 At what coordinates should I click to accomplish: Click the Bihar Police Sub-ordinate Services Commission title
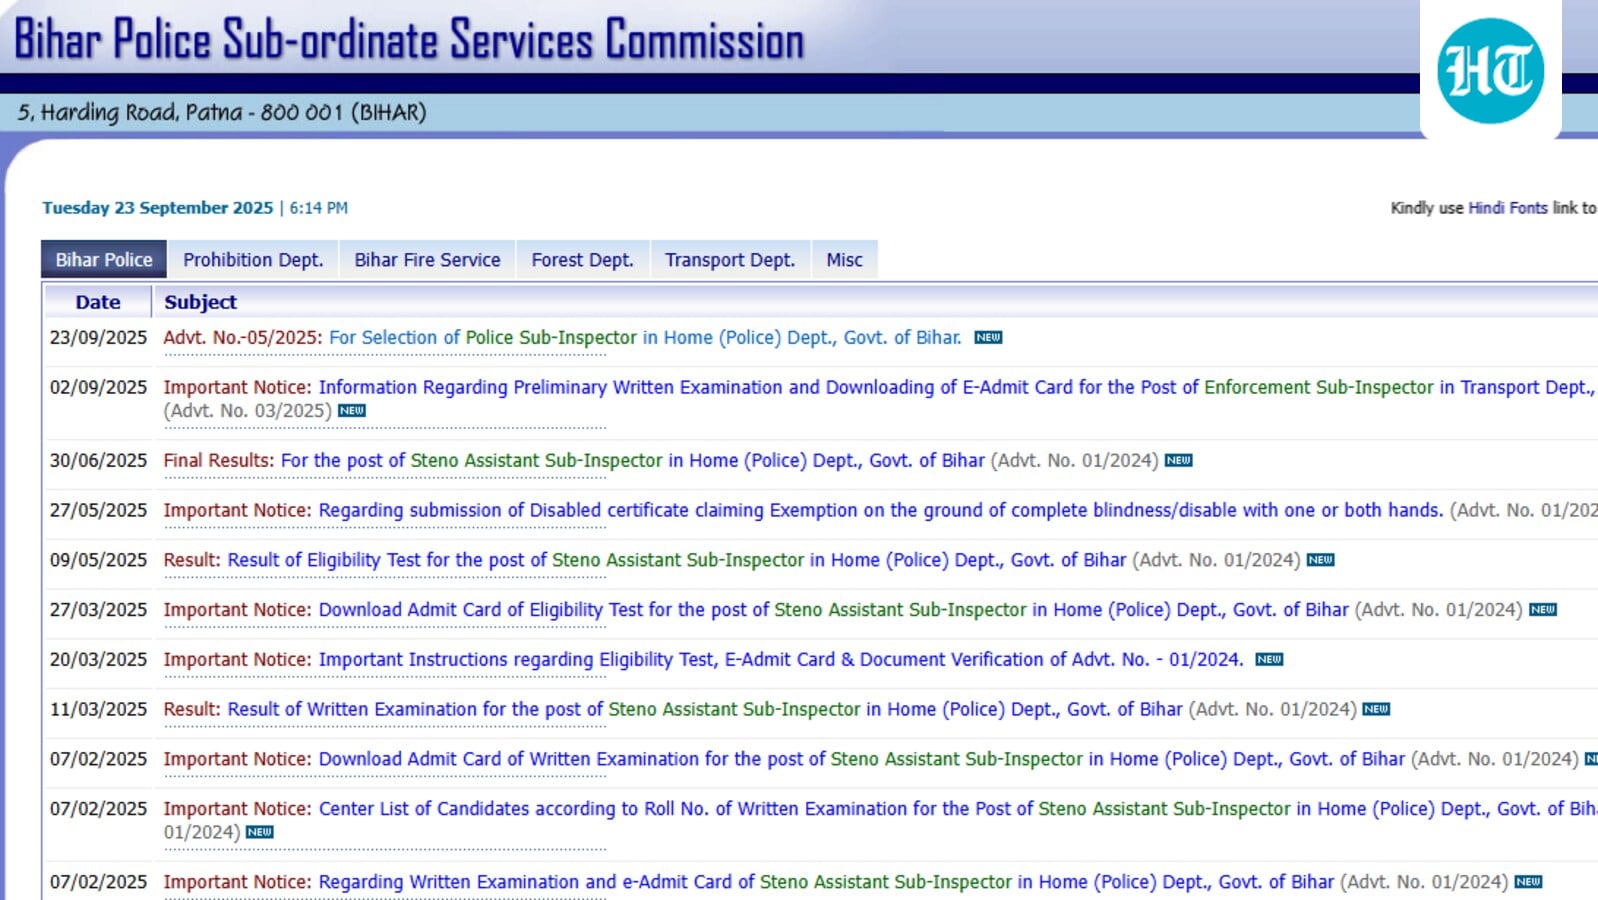(x=409, y=40)
